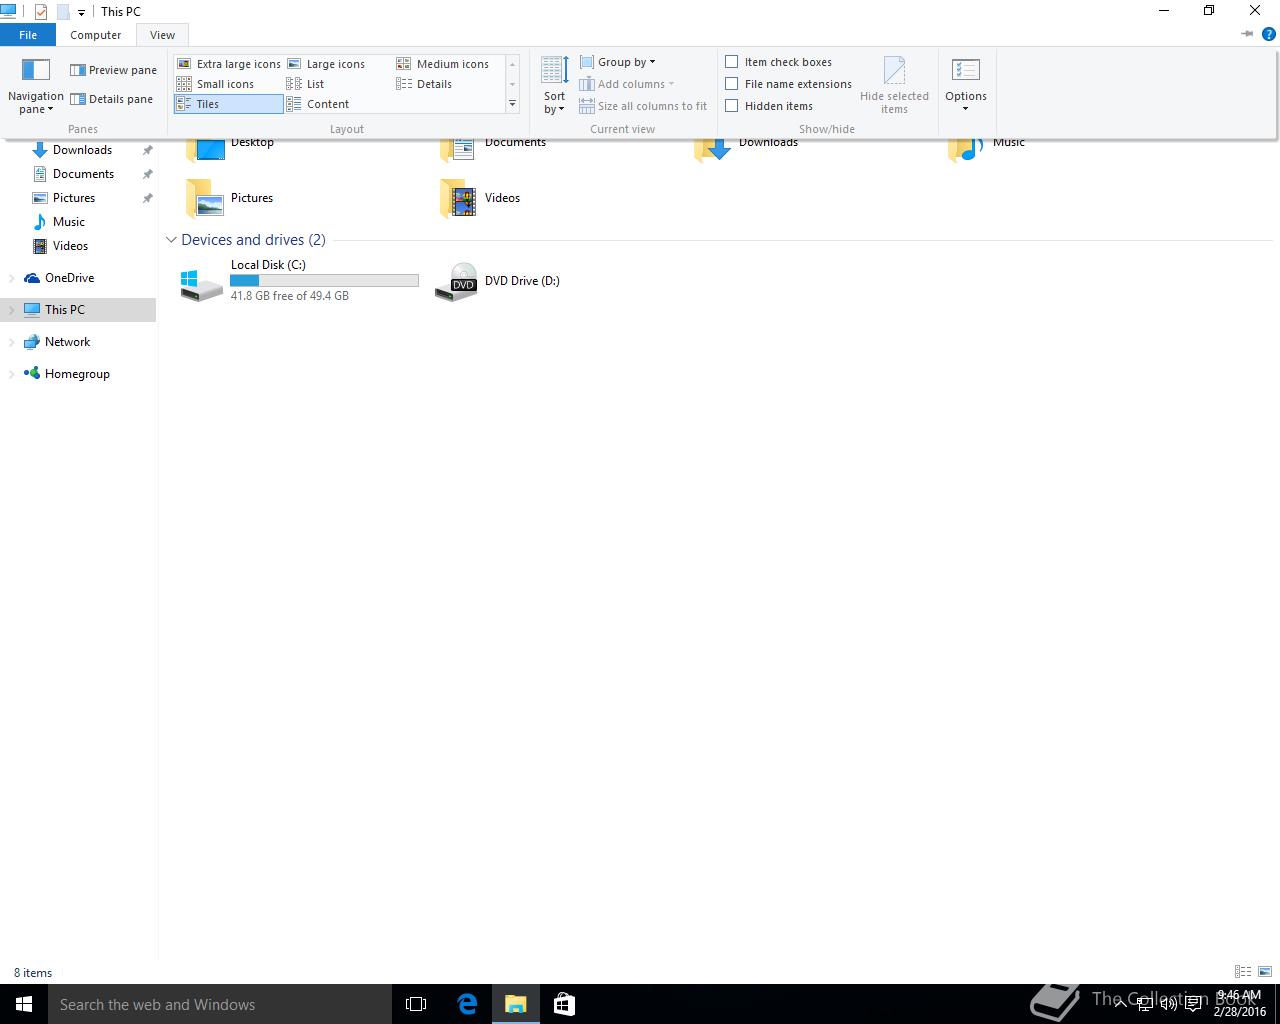1280x1024 pixels.
Task: Open Downloads in navigation pane
Action: [82, 150]
